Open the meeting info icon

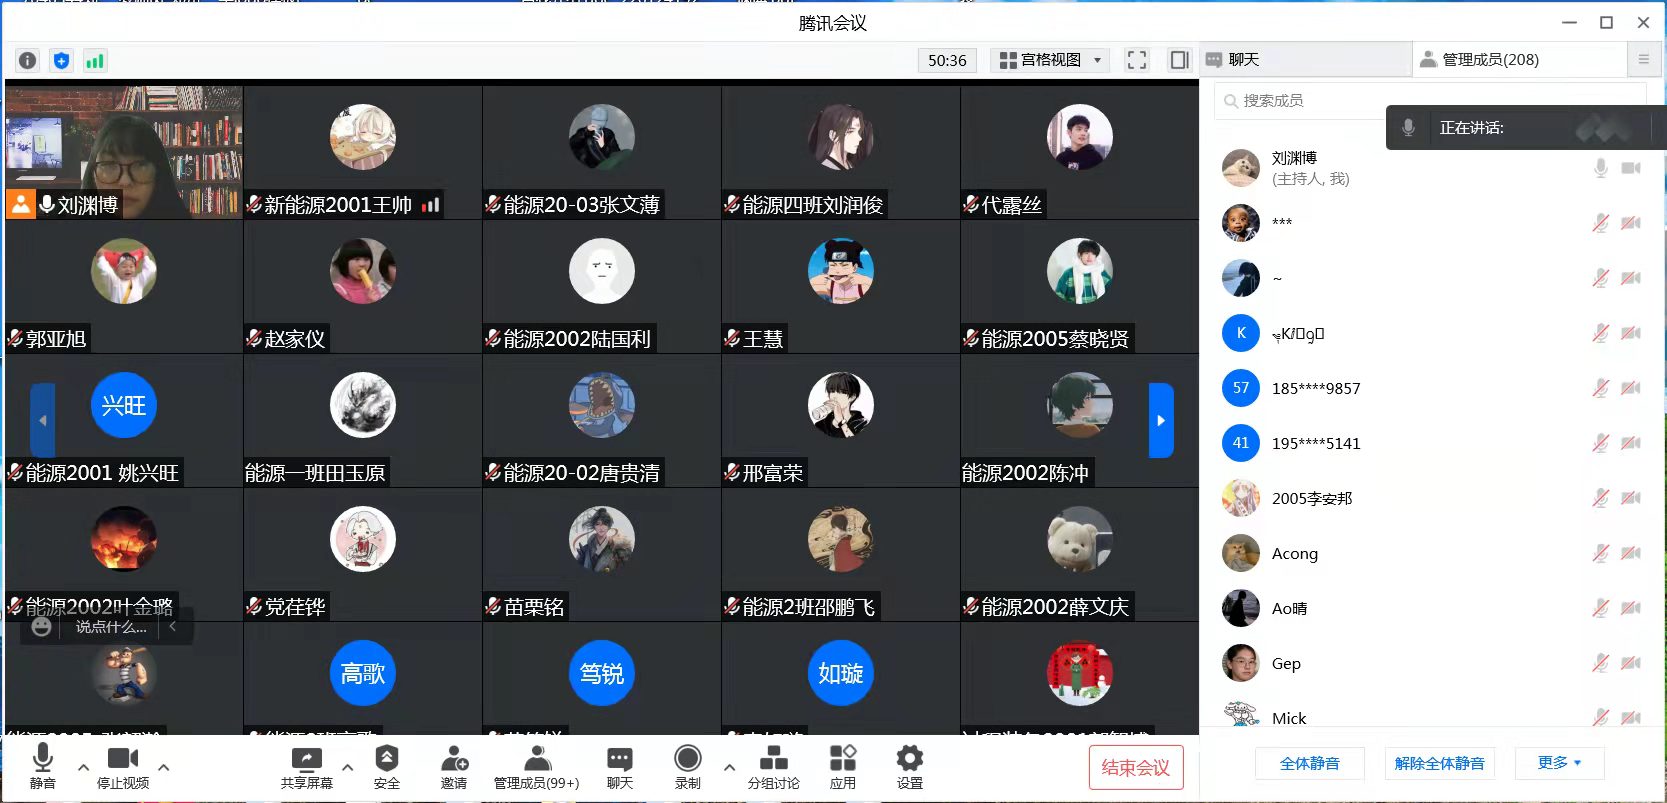[28, 60]
